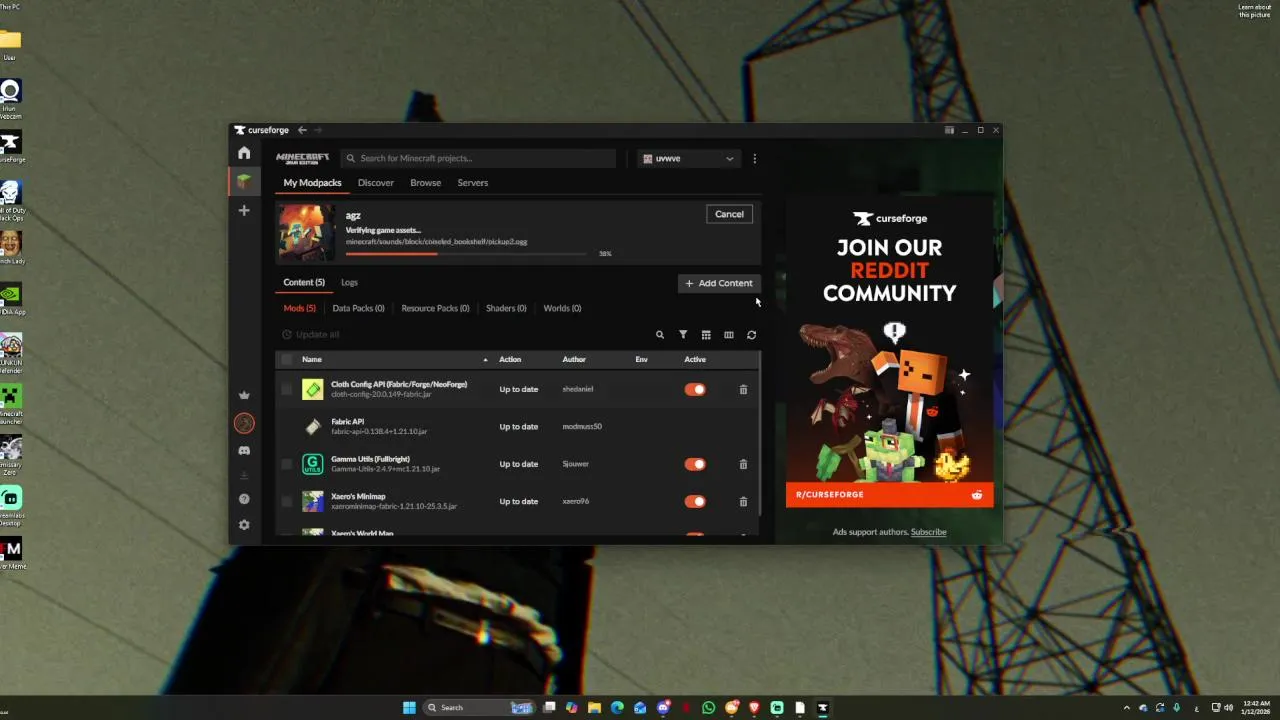Switch to the Discover tab

[376, 183]
